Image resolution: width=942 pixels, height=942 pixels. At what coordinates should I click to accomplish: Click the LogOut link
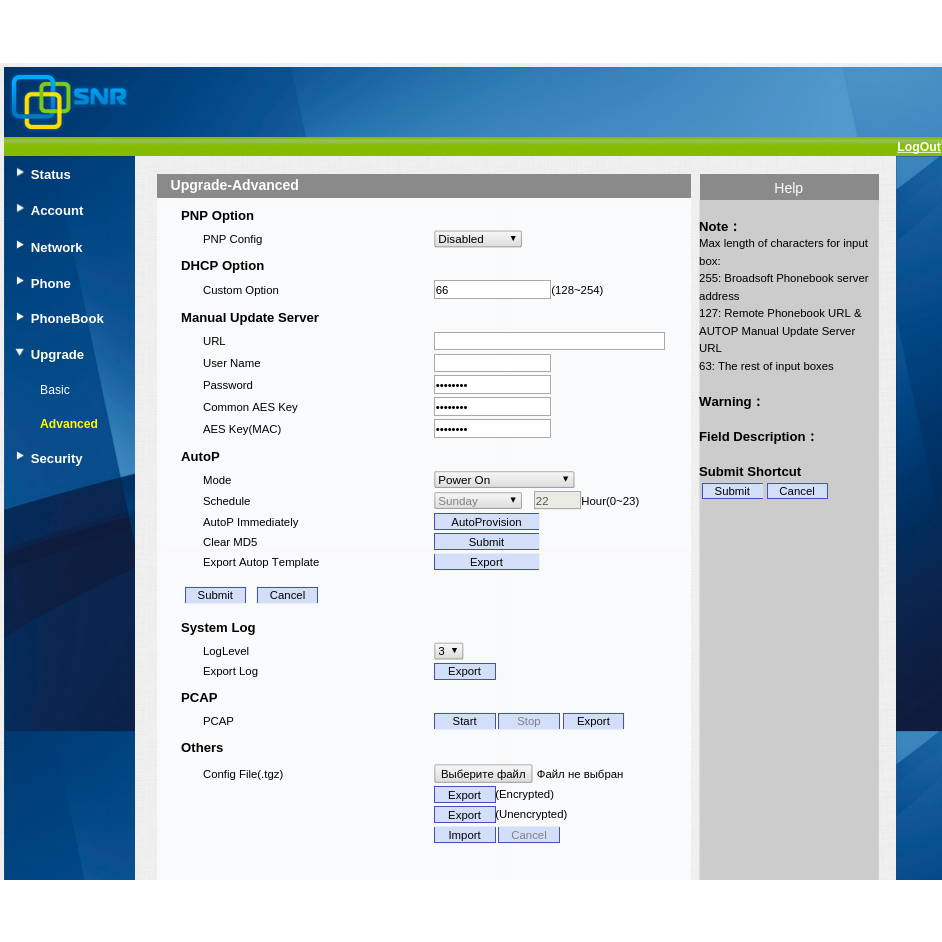pos(918,147)
